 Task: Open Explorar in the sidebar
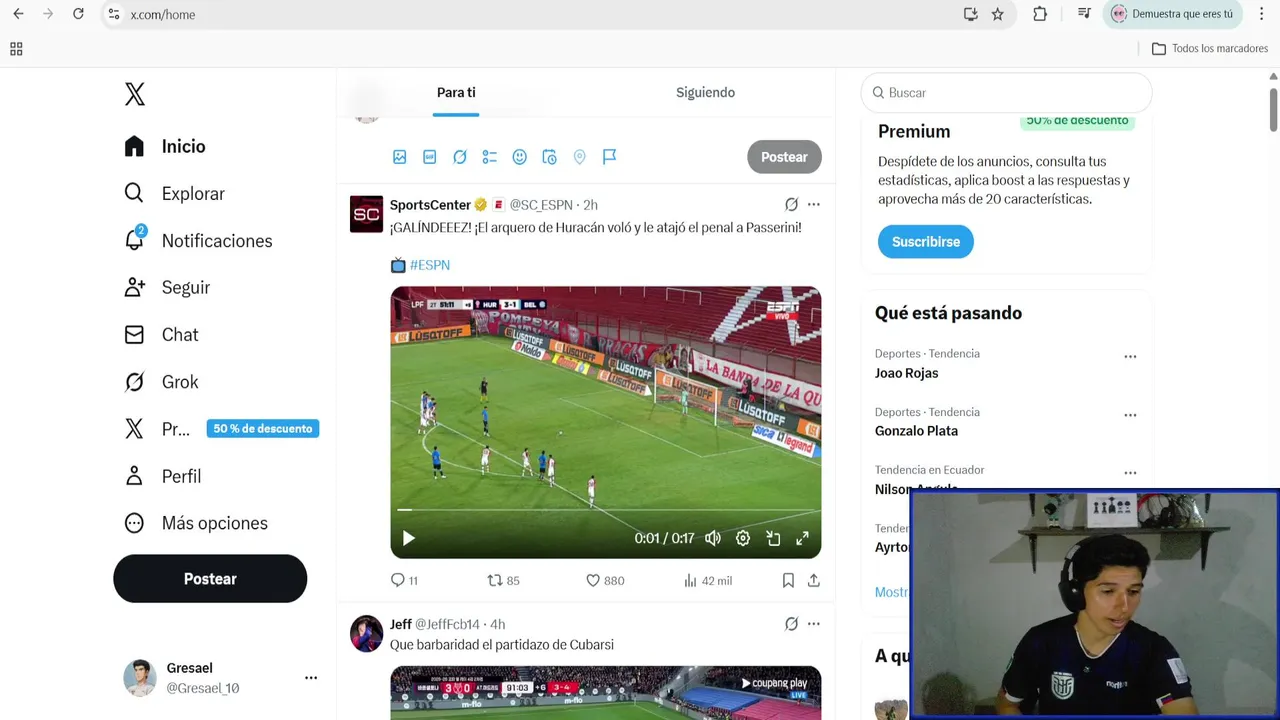coord(174,193)
